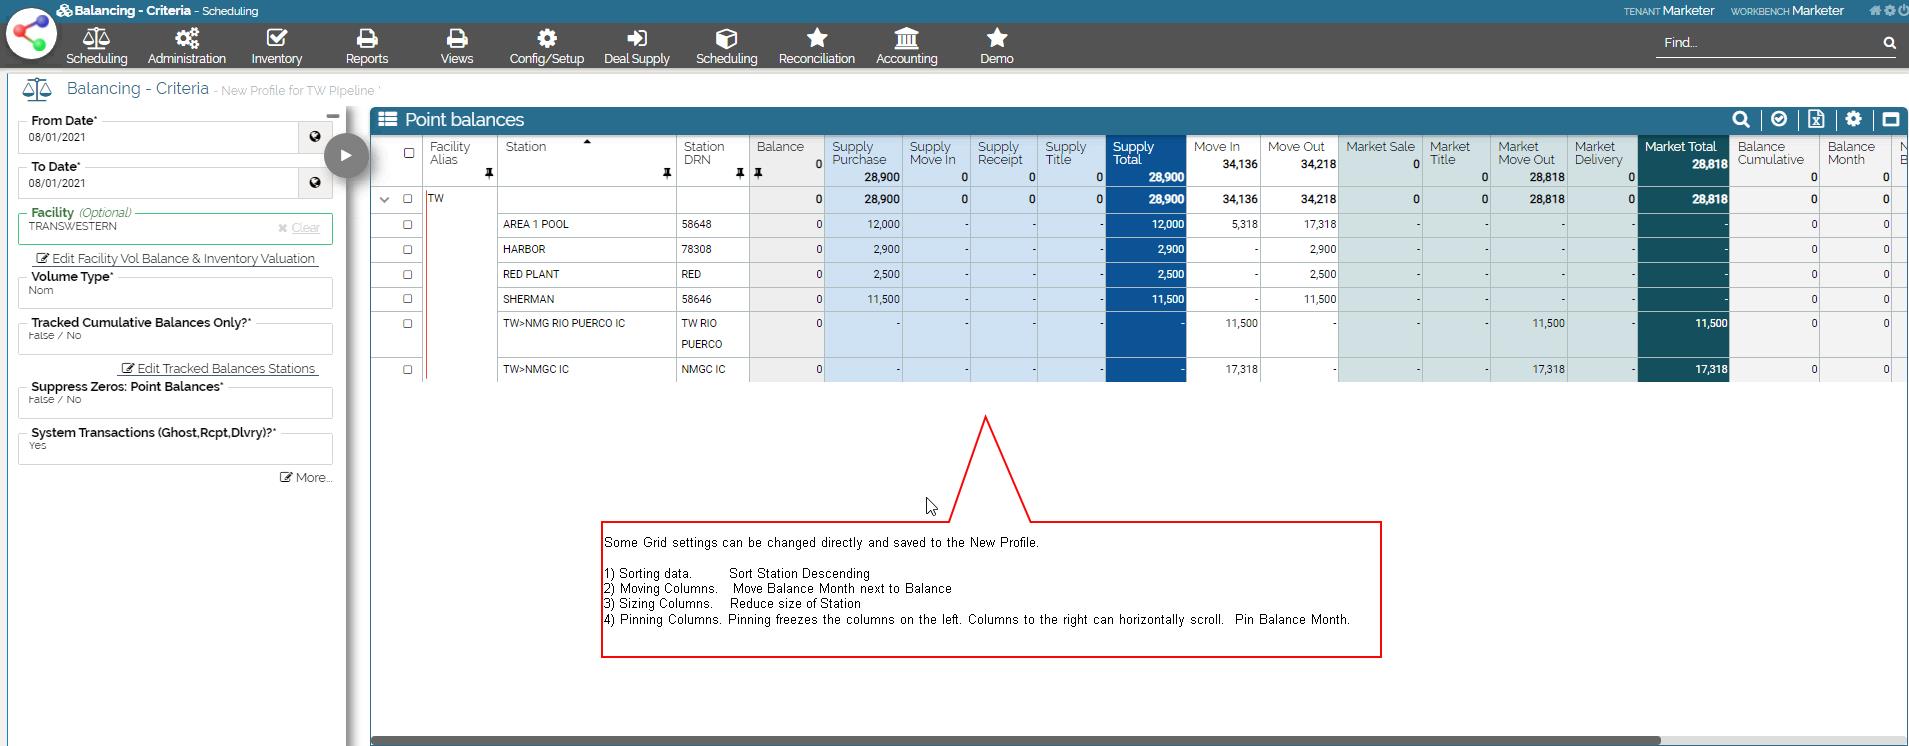1909x746 pixels.
Task: Clear the Facility selection
Action: [x=299, y=228]
